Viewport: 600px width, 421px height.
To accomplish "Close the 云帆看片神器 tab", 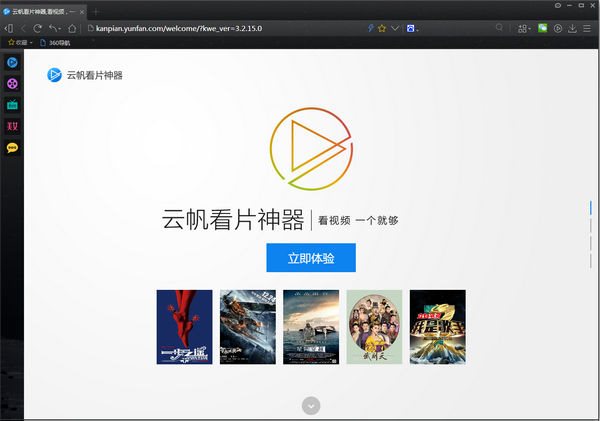I will pos(82,12).
